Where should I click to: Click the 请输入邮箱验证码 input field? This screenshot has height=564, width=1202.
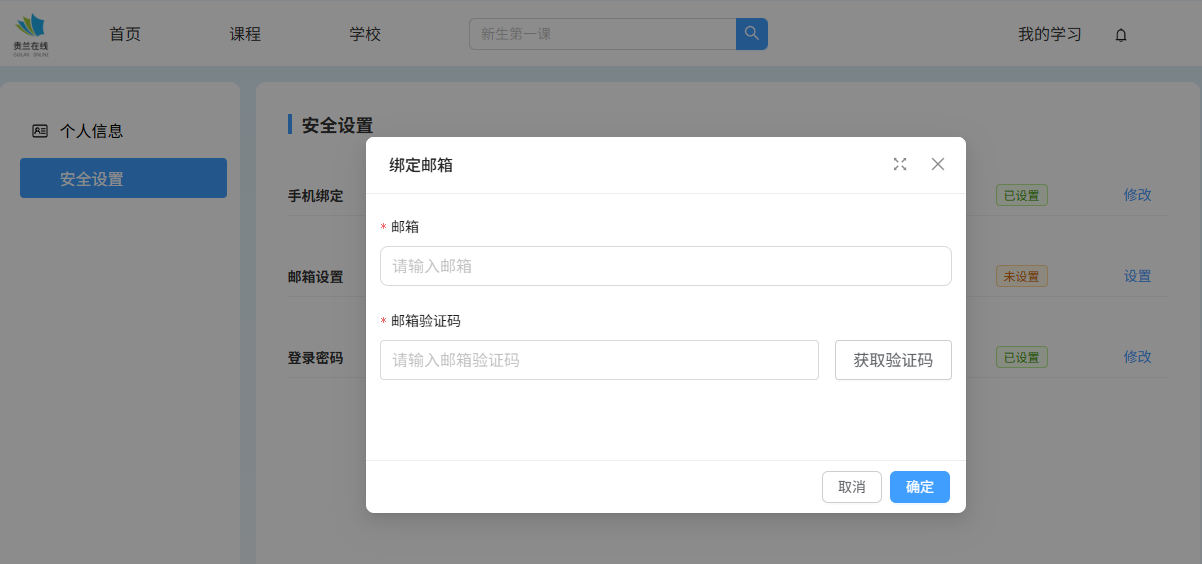coord(599,360)
